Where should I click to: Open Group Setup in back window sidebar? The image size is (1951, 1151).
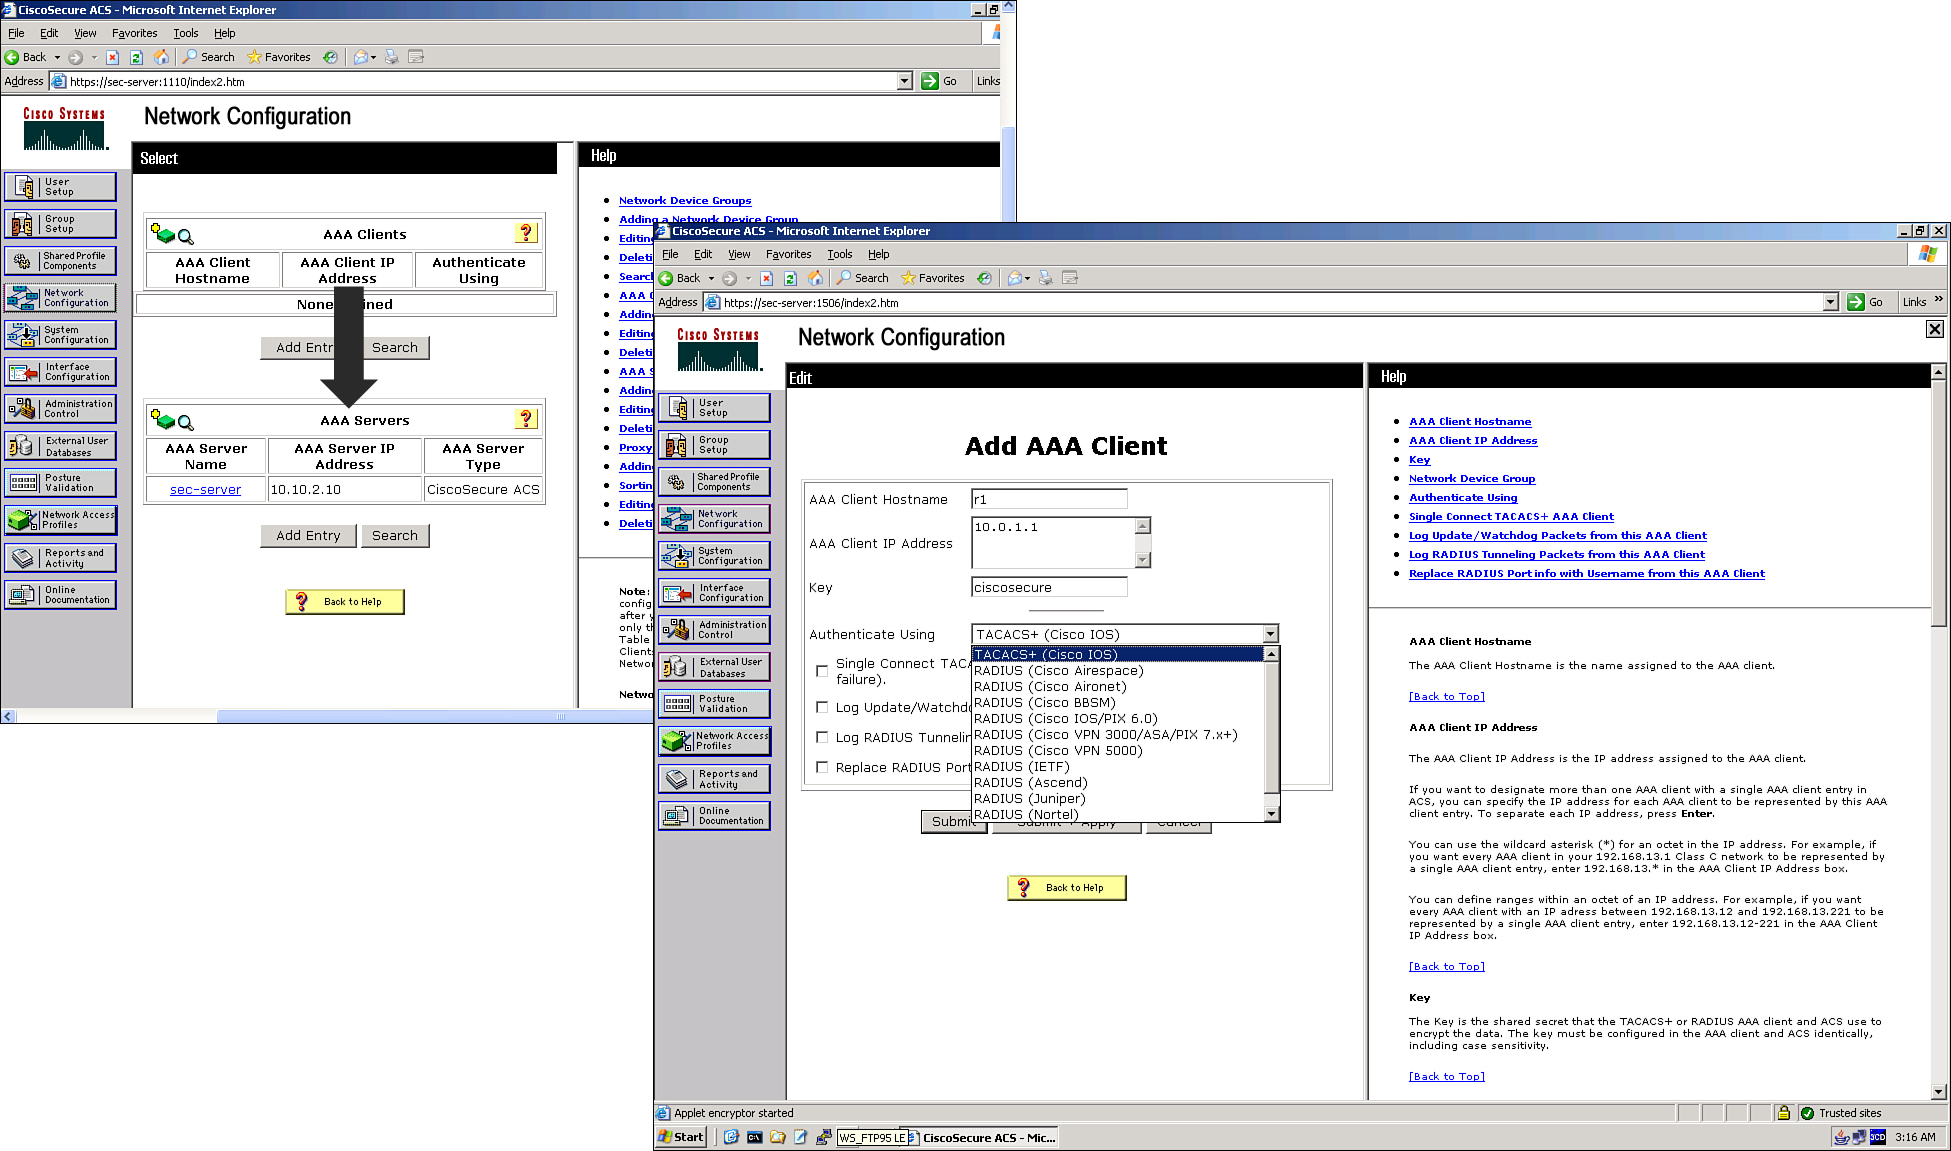[60, 224]
